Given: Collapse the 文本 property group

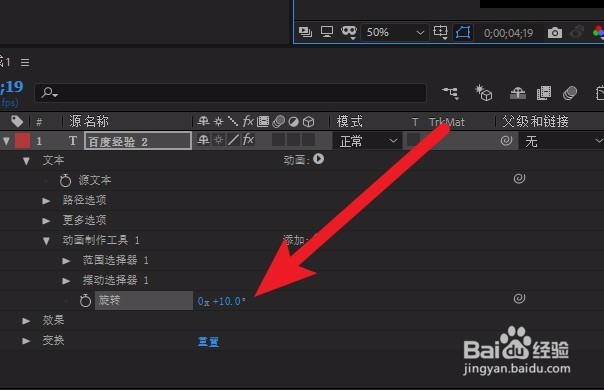Looking at the screenshot, I should pyautogui.click(x=26, y=161).
